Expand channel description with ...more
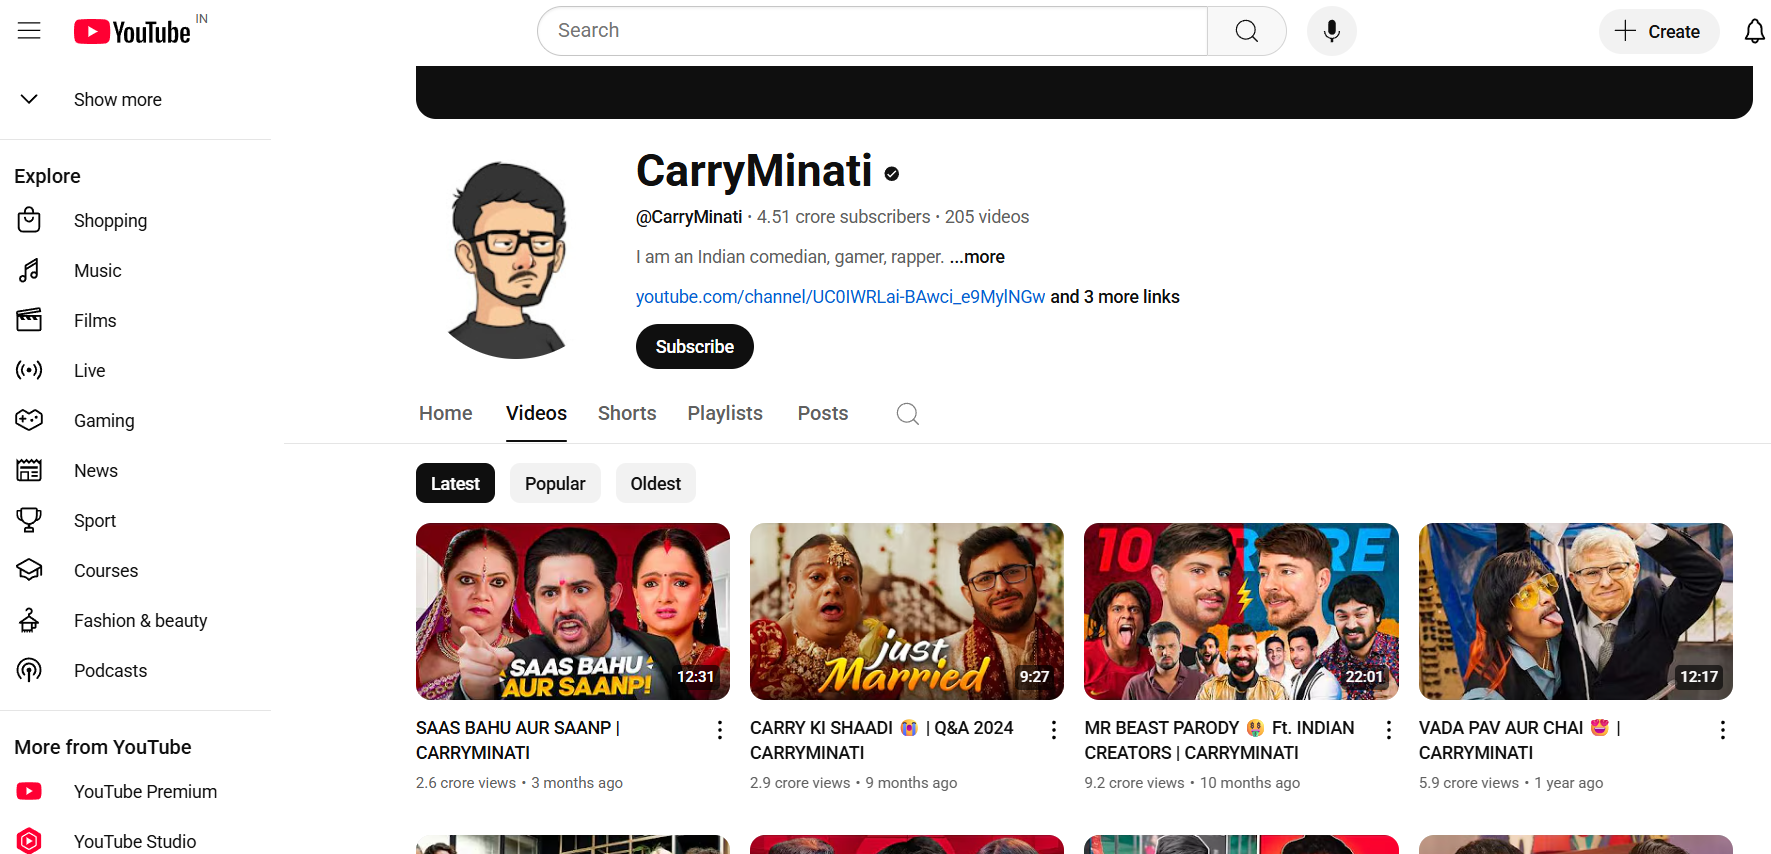1771x854 pixels. pos(977,257)
